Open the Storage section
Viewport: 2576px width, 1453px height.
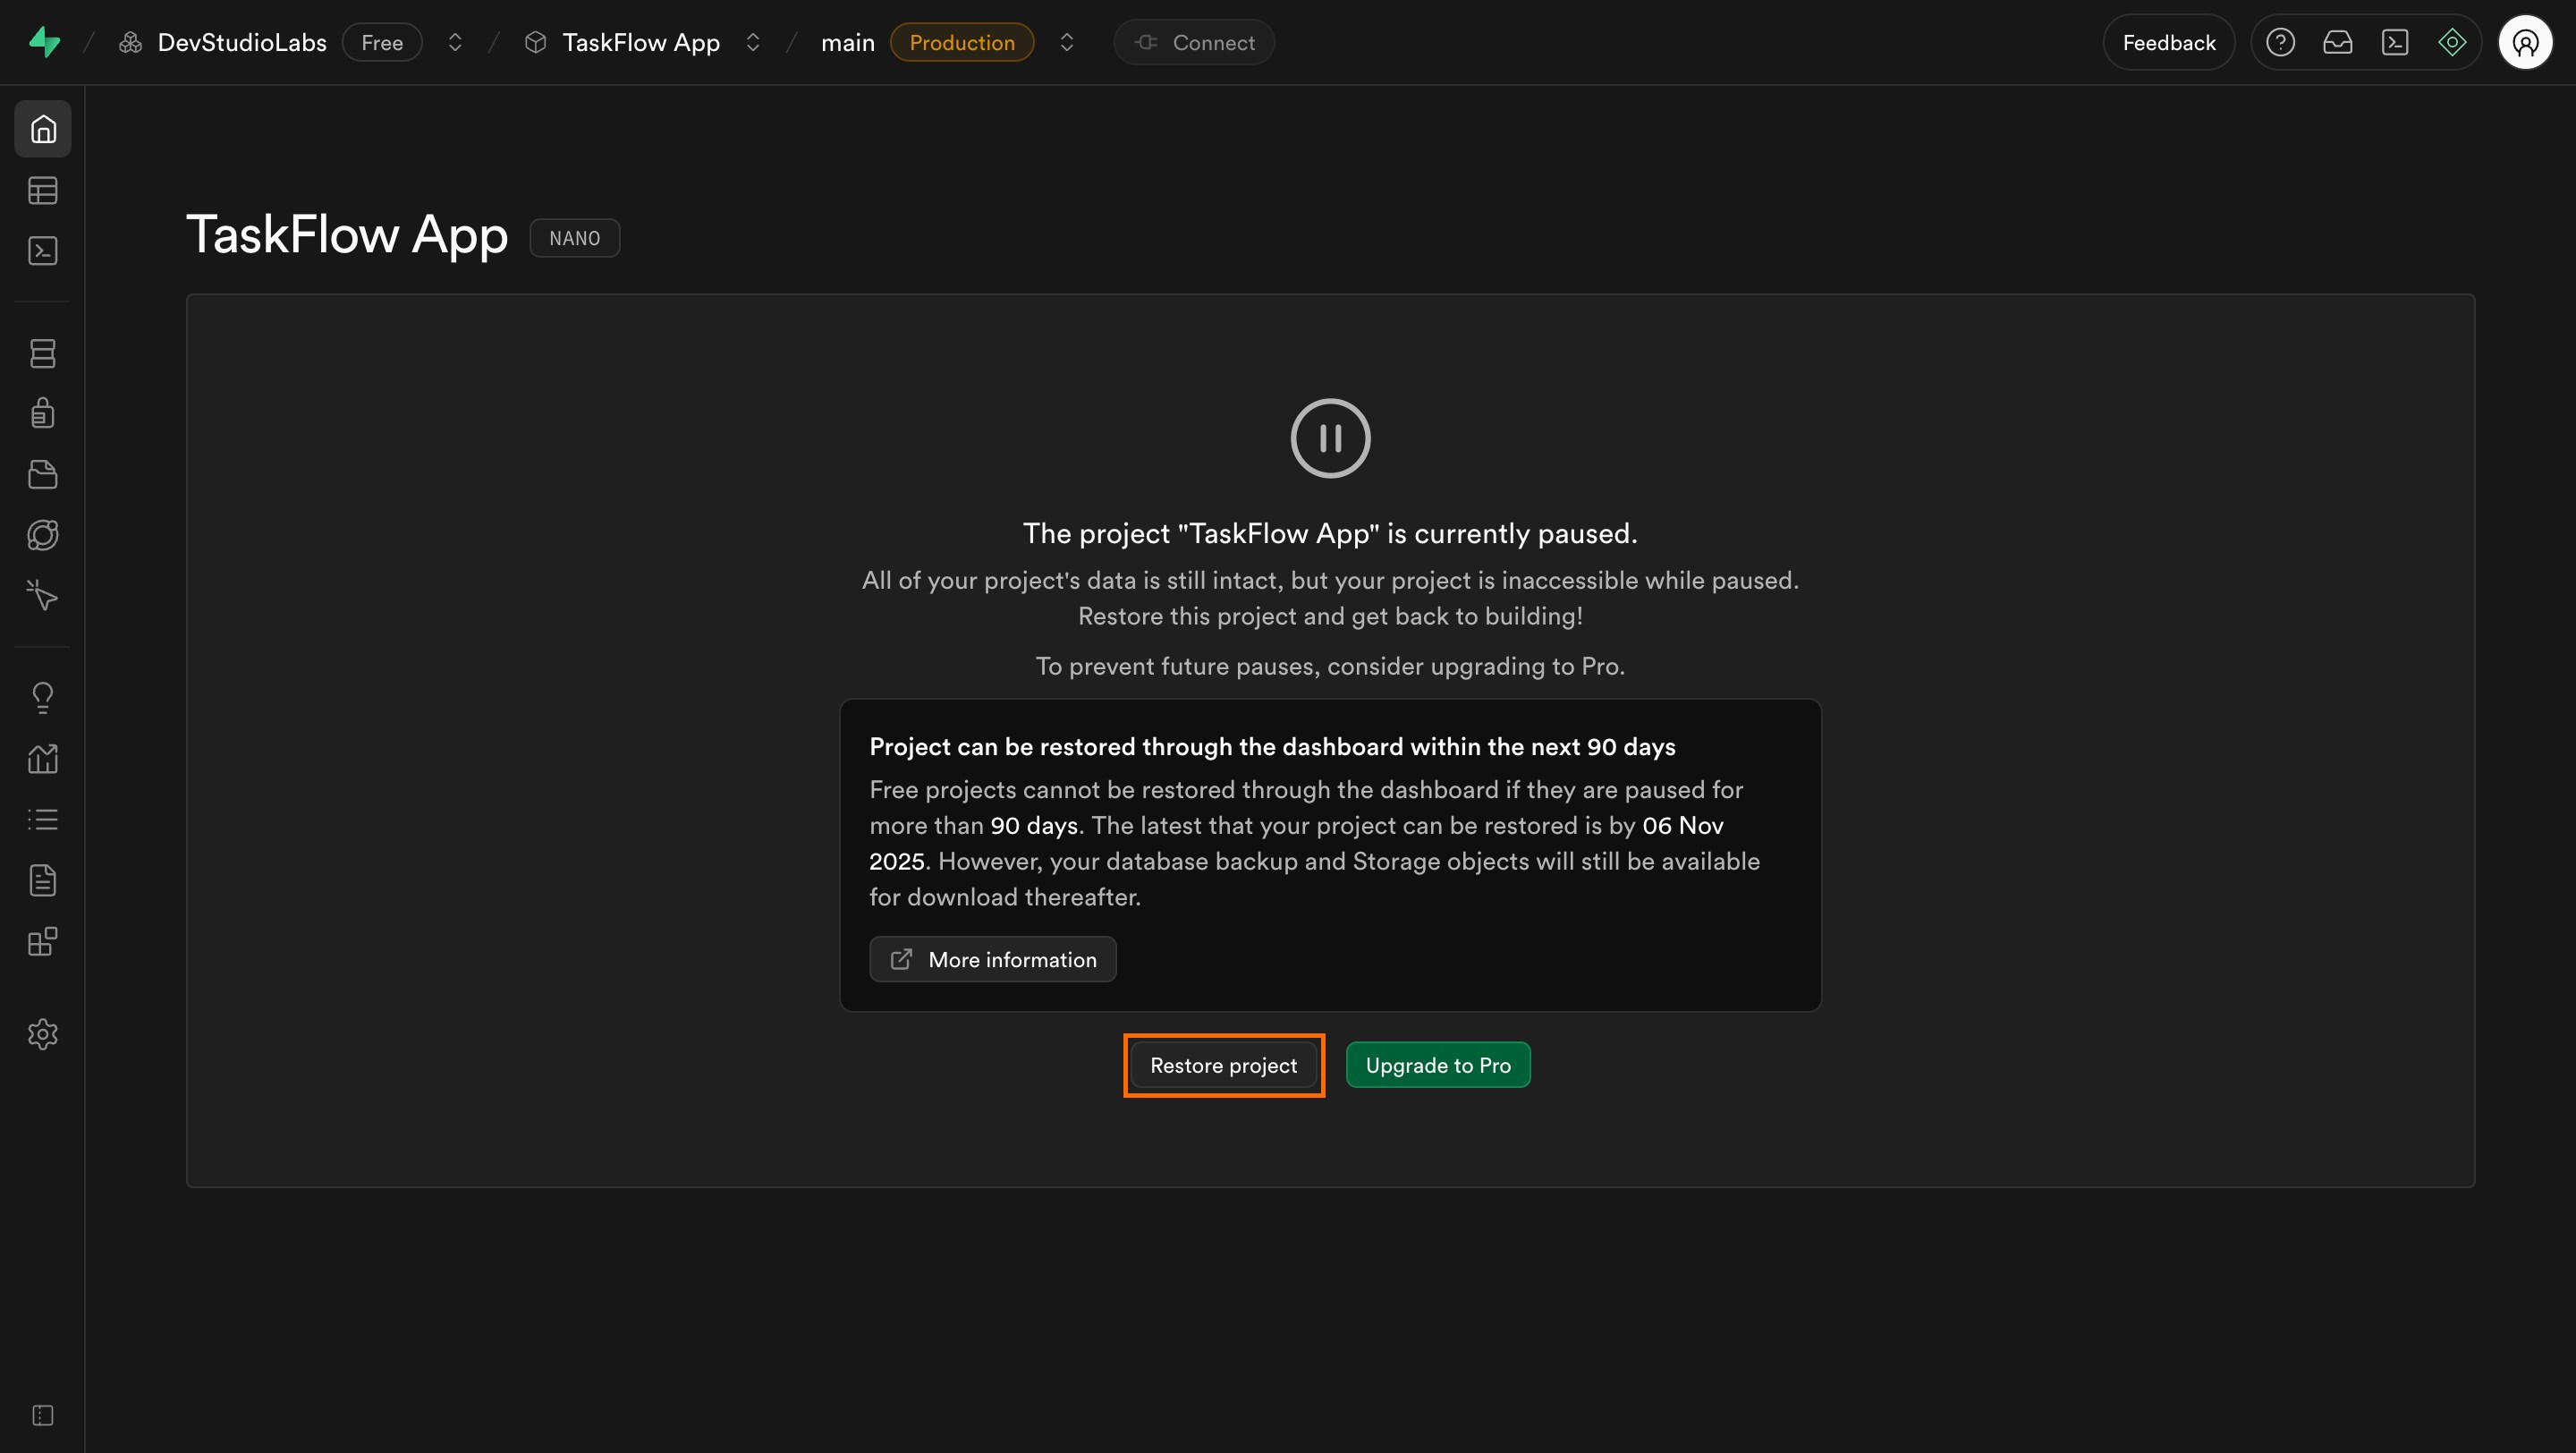43,474
